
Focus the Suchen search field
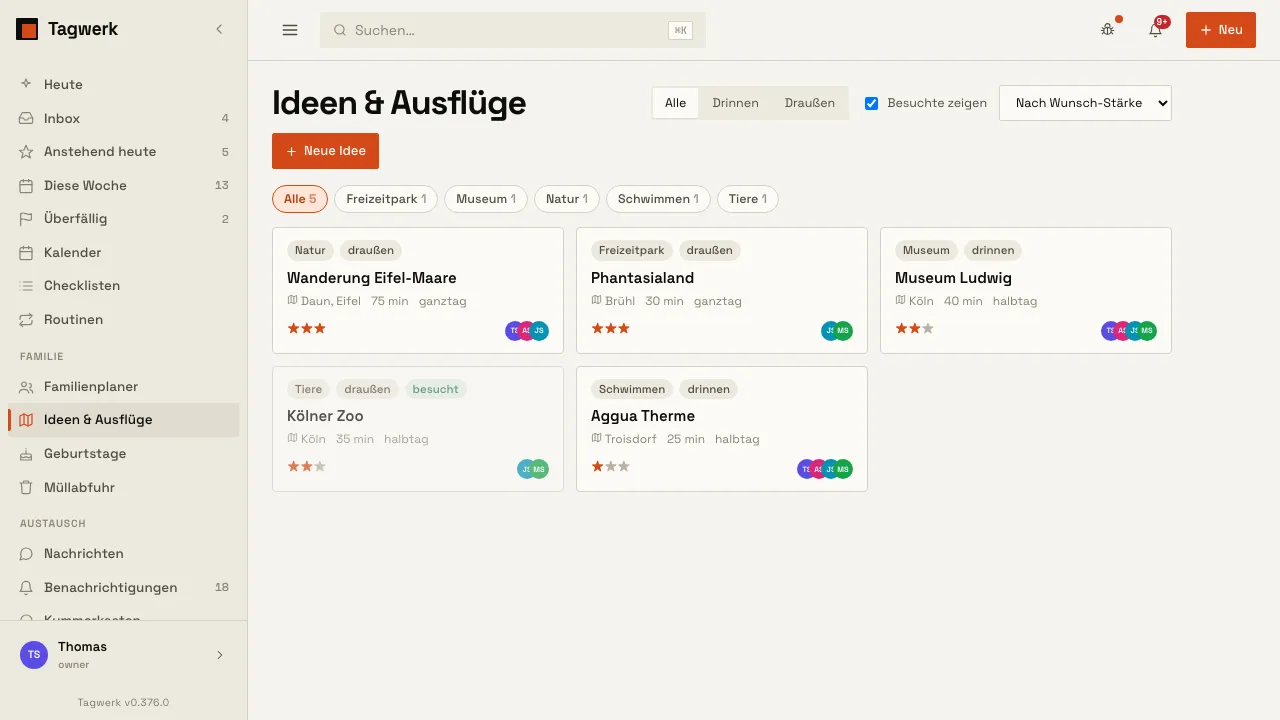pos(513,30)
